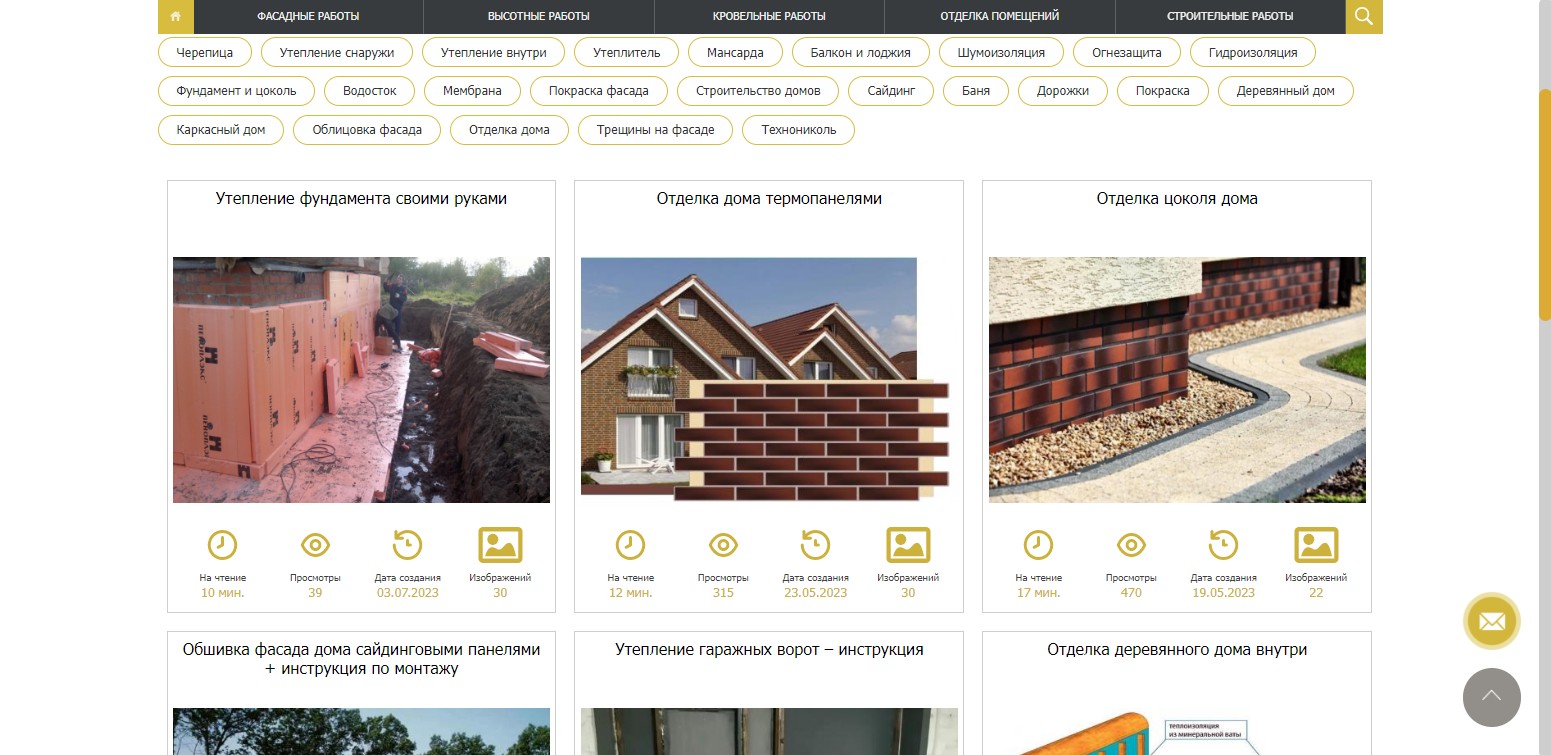Image resolution: width=1551 pixels, height=755 pixels.
Task: Select the Черепица tag
Action: pos(205,52)
